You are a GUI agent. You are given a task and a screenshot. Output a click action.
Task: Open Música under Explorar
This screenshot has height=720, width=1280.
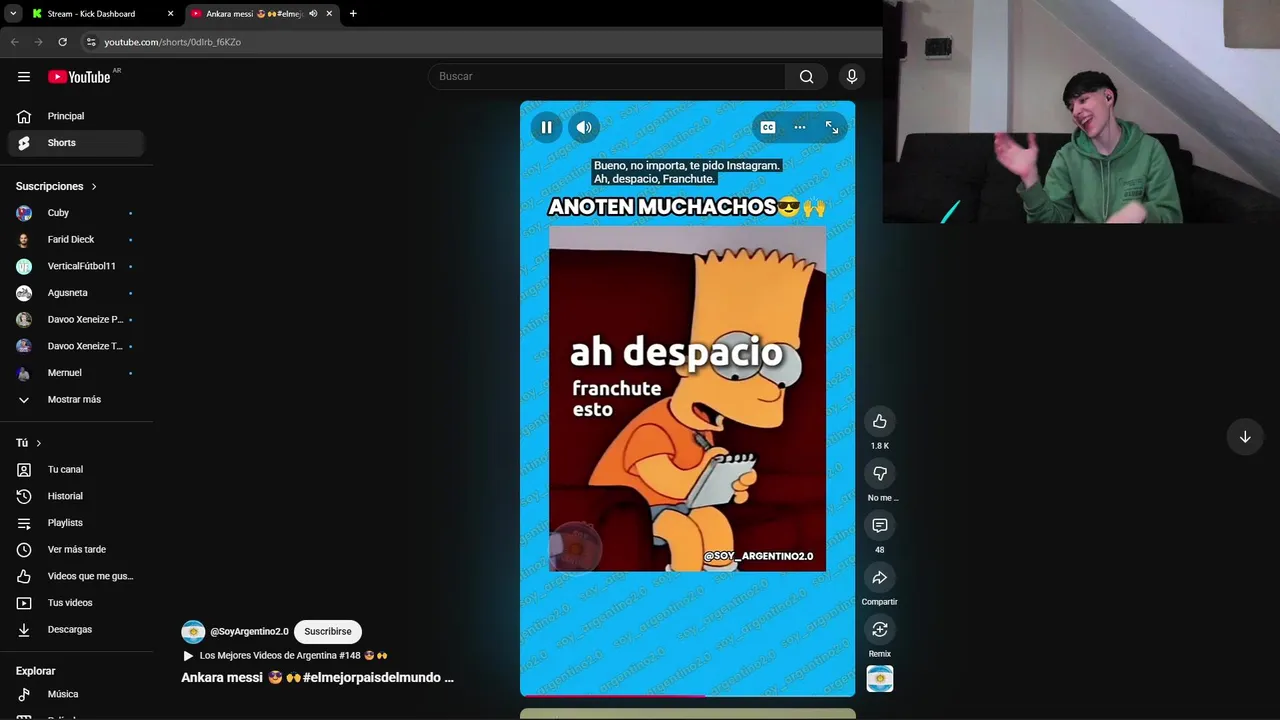coord(77,694)
